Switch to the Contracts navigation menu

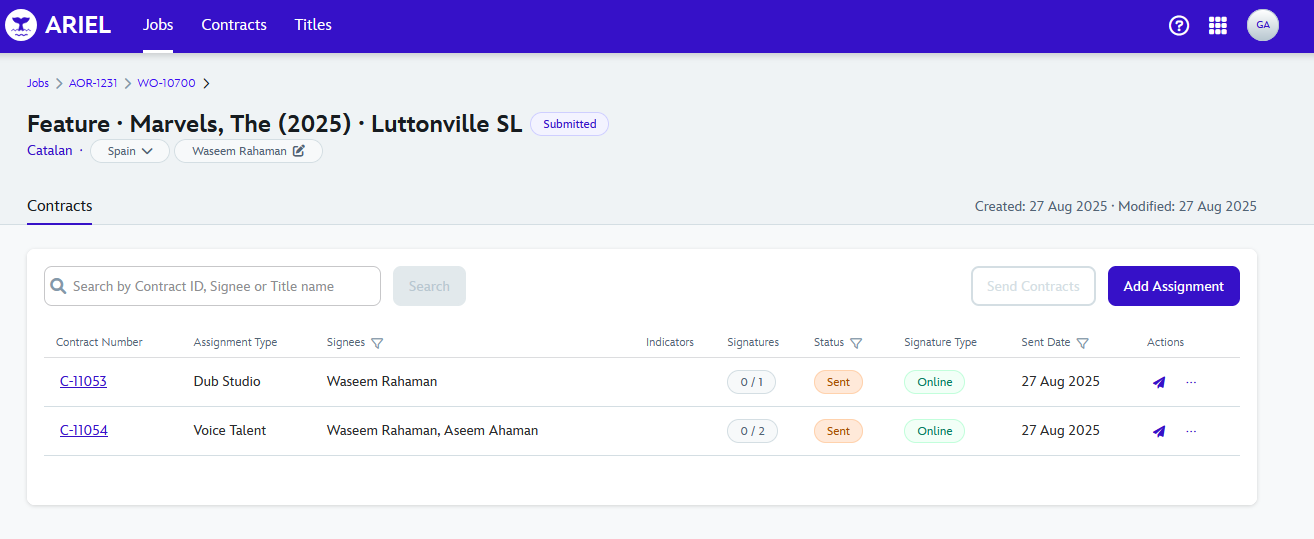coord(234,25)
